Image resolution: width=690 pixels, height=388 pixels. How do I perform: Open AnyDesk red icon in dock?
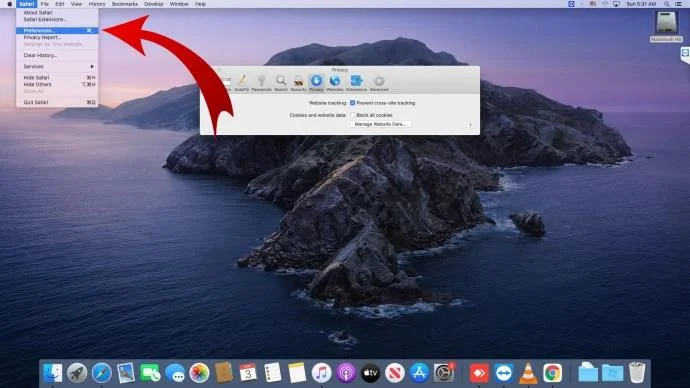click(479, 373)
